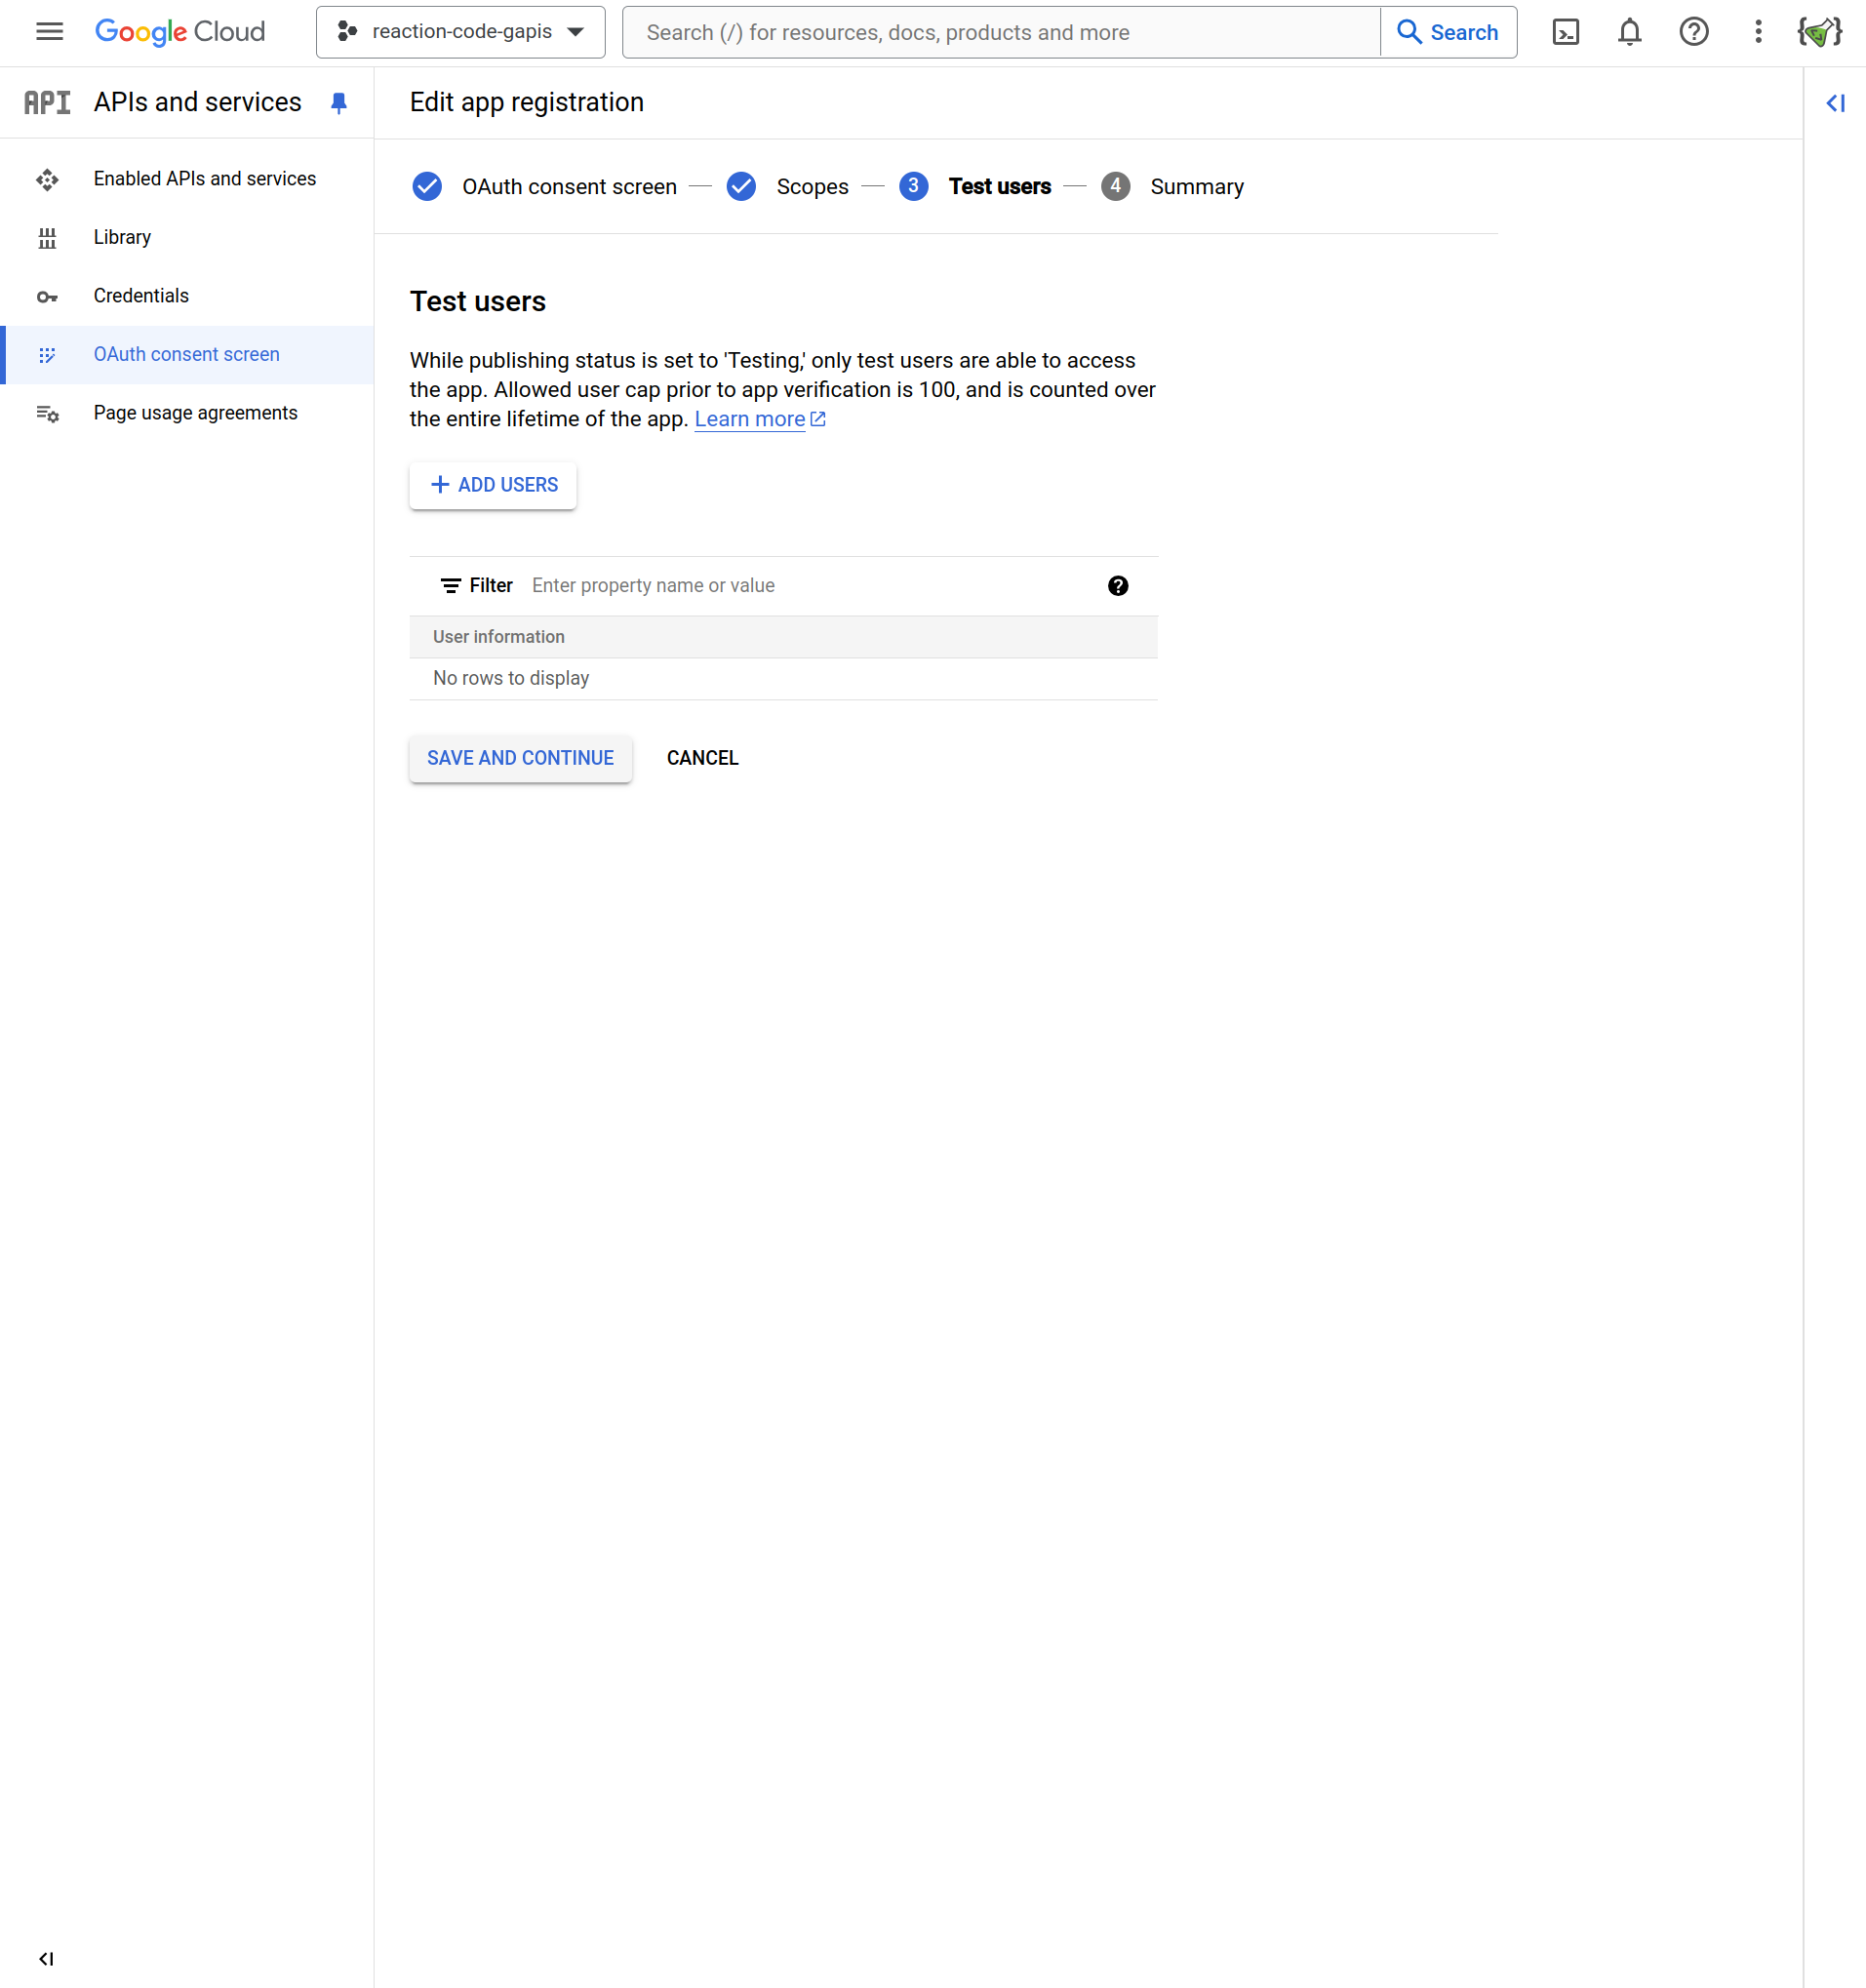Collapse the left navigation sidebar
1866x1988 pixels.
(46, 1958)
